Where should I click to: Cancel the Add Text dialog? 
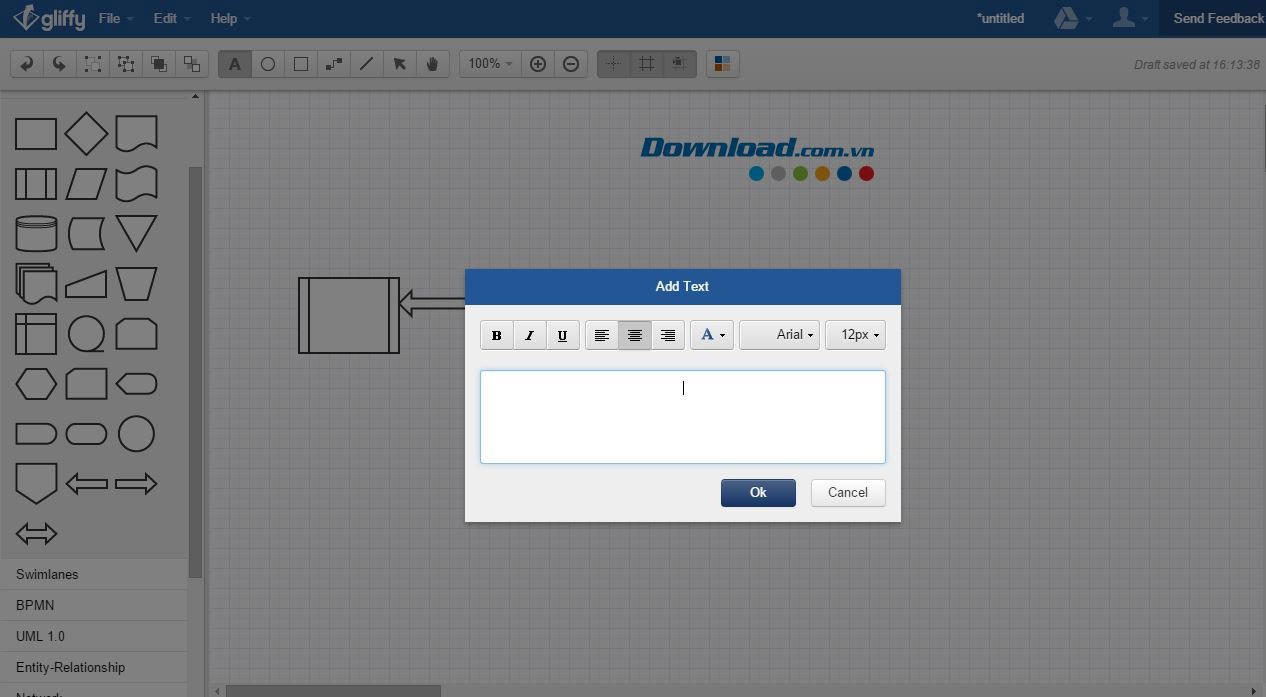(x=847, y=492)
